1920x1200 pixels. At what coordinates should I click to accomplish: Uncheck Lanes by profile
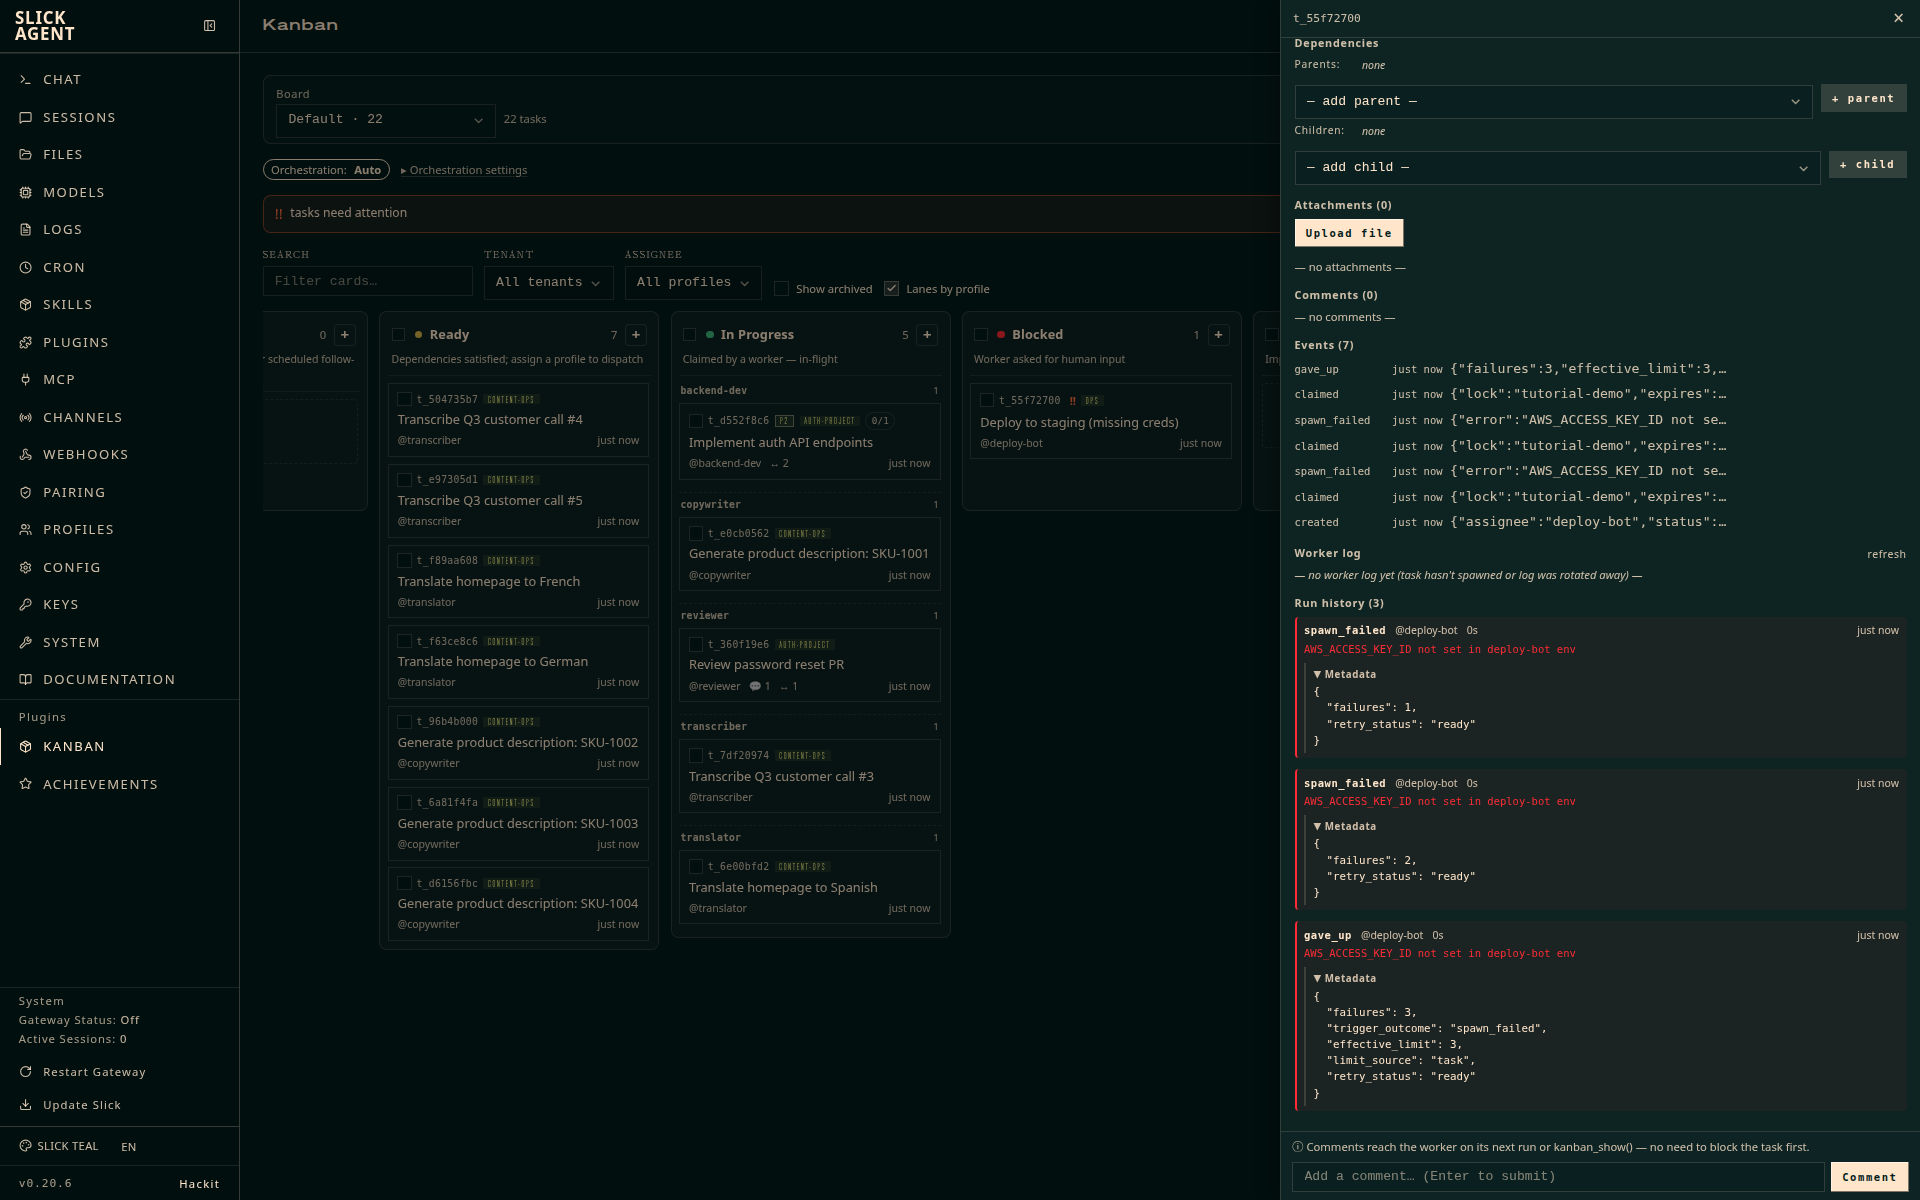click(891, 289)
